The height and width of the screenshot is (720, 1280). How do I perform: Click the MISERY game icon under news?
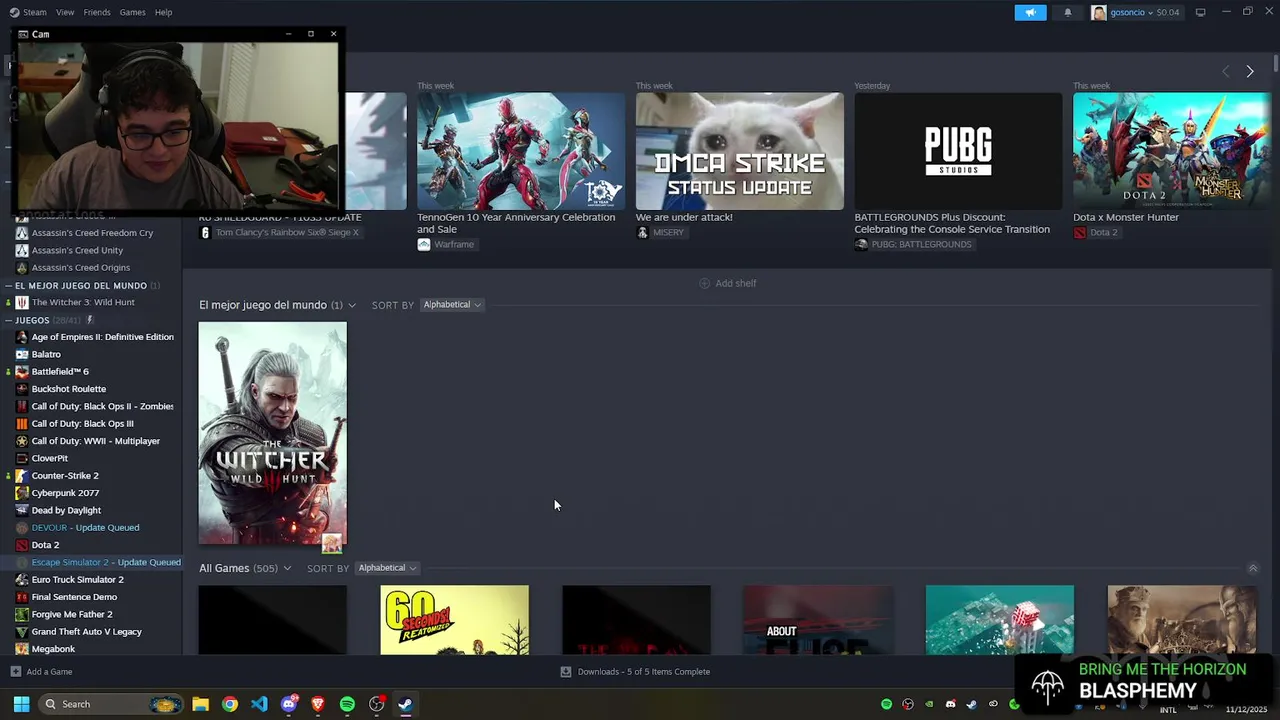[x=643, y=232]
